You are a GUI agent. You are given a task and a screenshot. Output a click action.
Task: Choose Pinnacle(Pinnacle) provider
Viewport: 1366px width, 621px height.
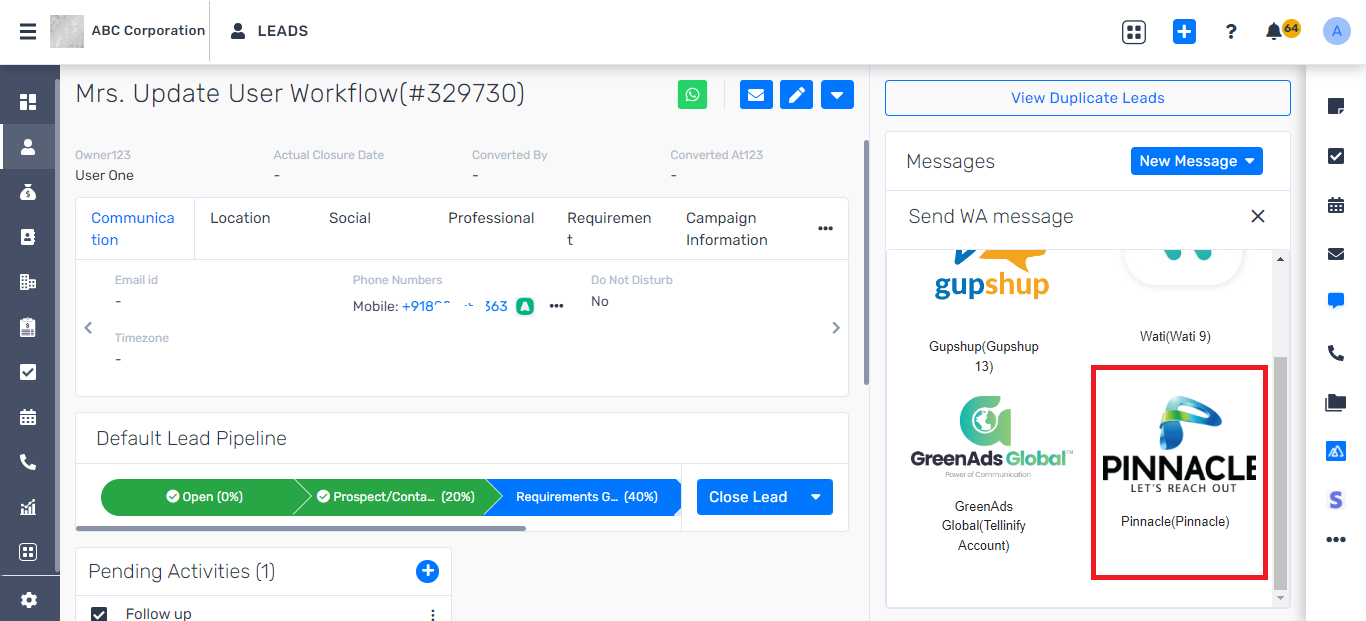1178,472
